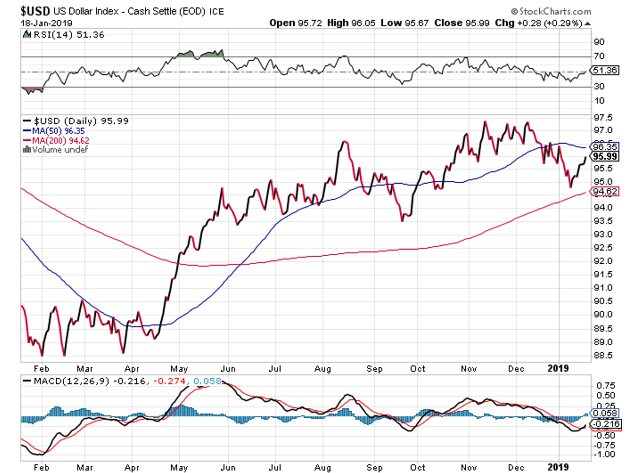This screenshot has width=629, height=473.
Task: Click the 95.99 last price tag
Action: (x=603, y=156)
